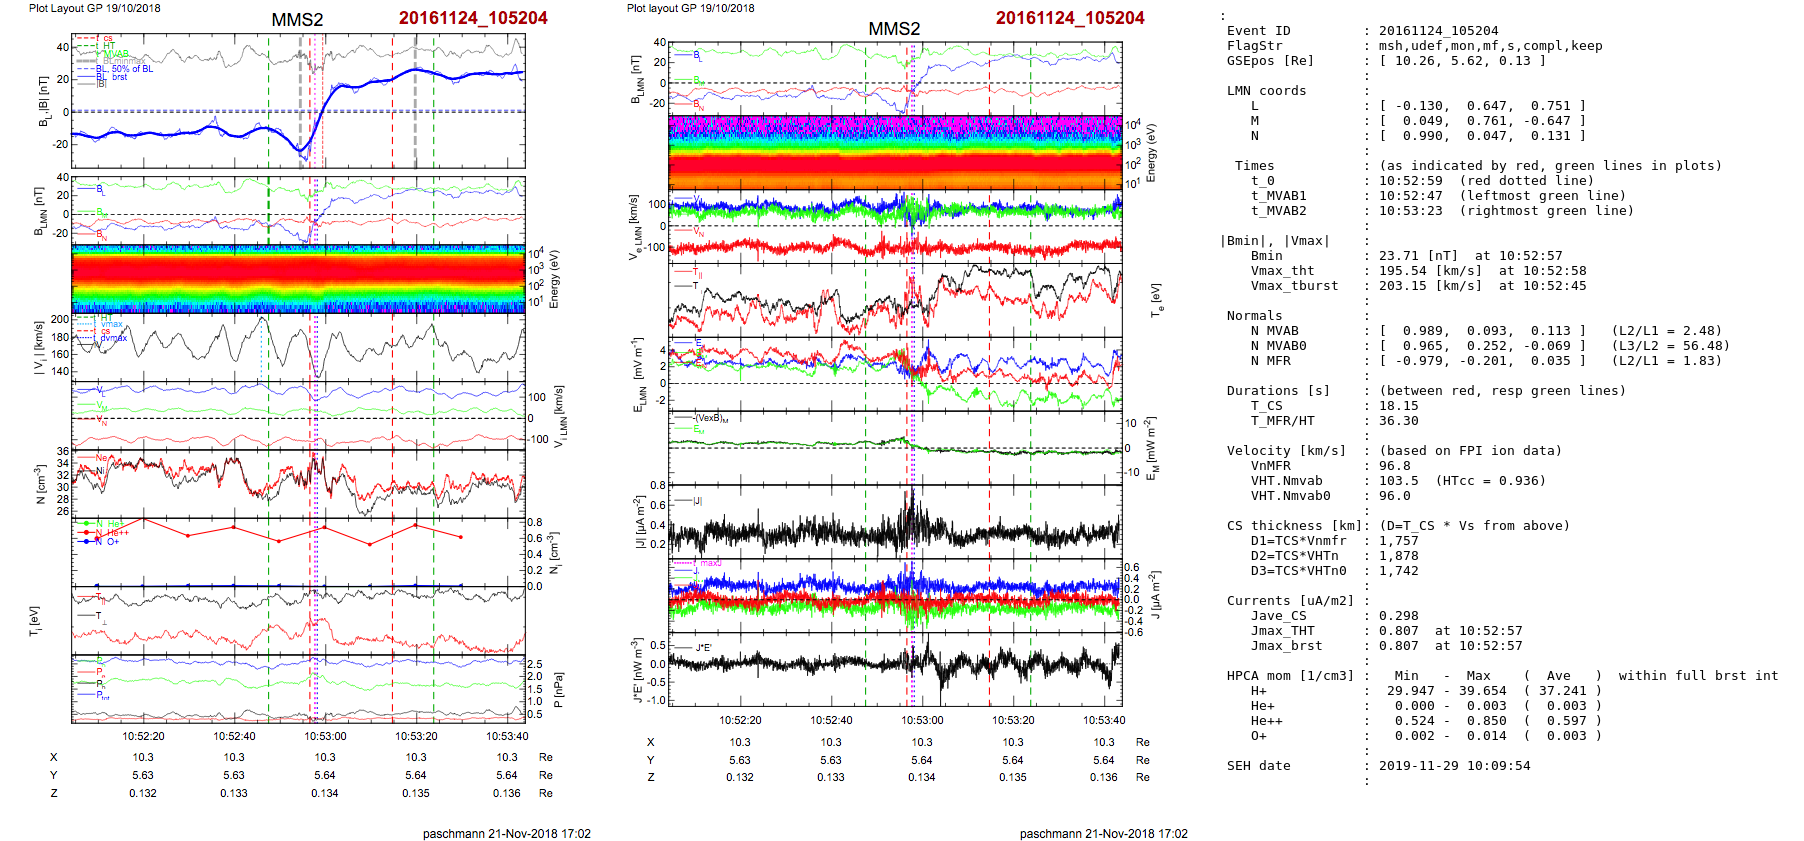Image resolution: width=1804 pixels, height=841 pixels.
Task: Click the energy spectrogram in left plot
Action: [298, 279]
